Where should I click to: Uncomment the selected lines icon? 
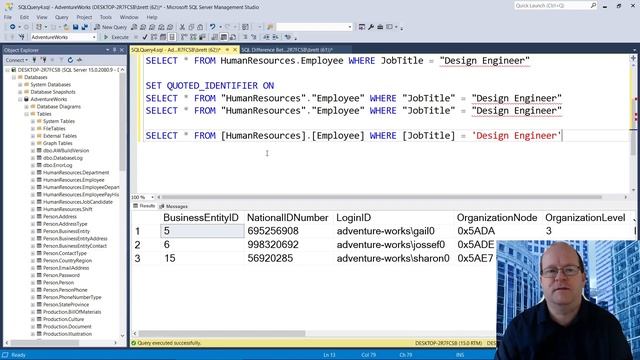(x=253, y=37)
